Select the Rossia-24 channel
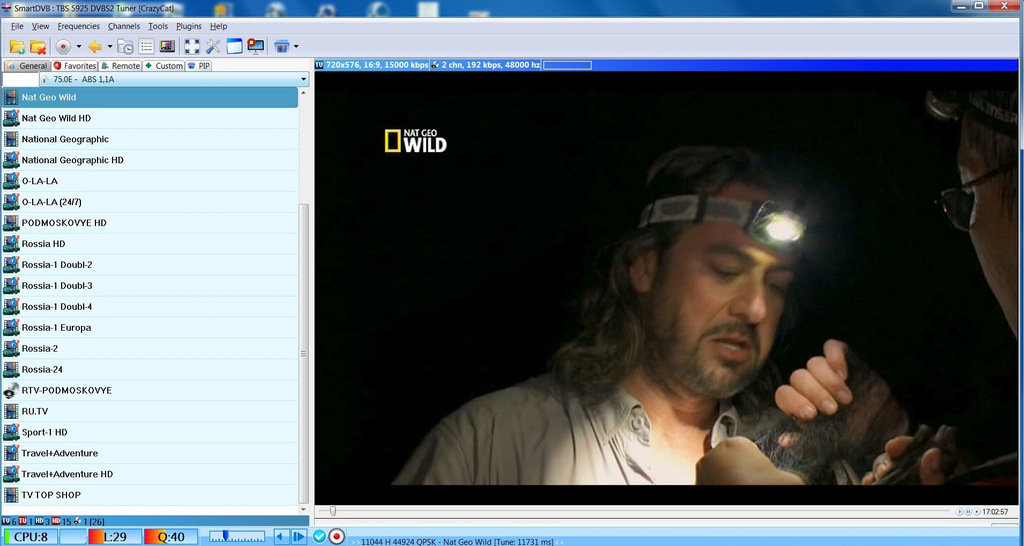This screenshot has height=546, width=1024. (x=150, y=369)
